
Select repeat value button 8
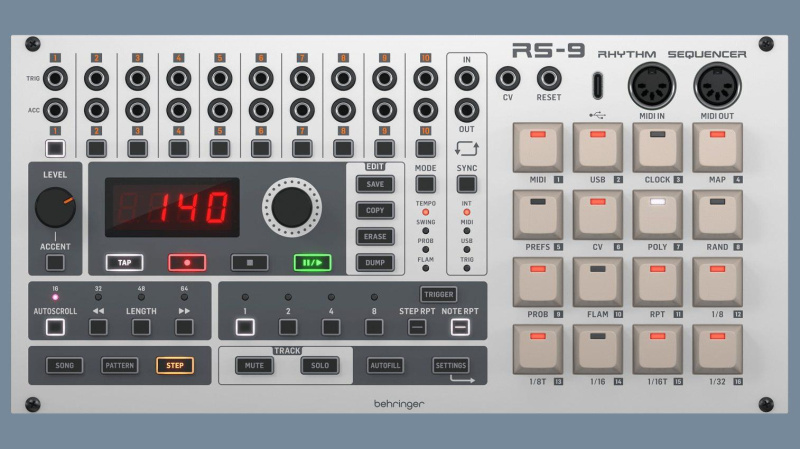(374, 327)
